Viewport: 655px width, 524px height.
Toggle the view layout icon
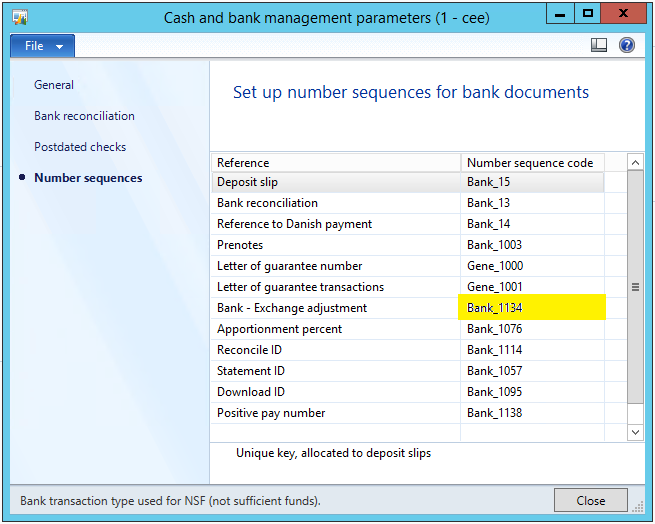600,46
